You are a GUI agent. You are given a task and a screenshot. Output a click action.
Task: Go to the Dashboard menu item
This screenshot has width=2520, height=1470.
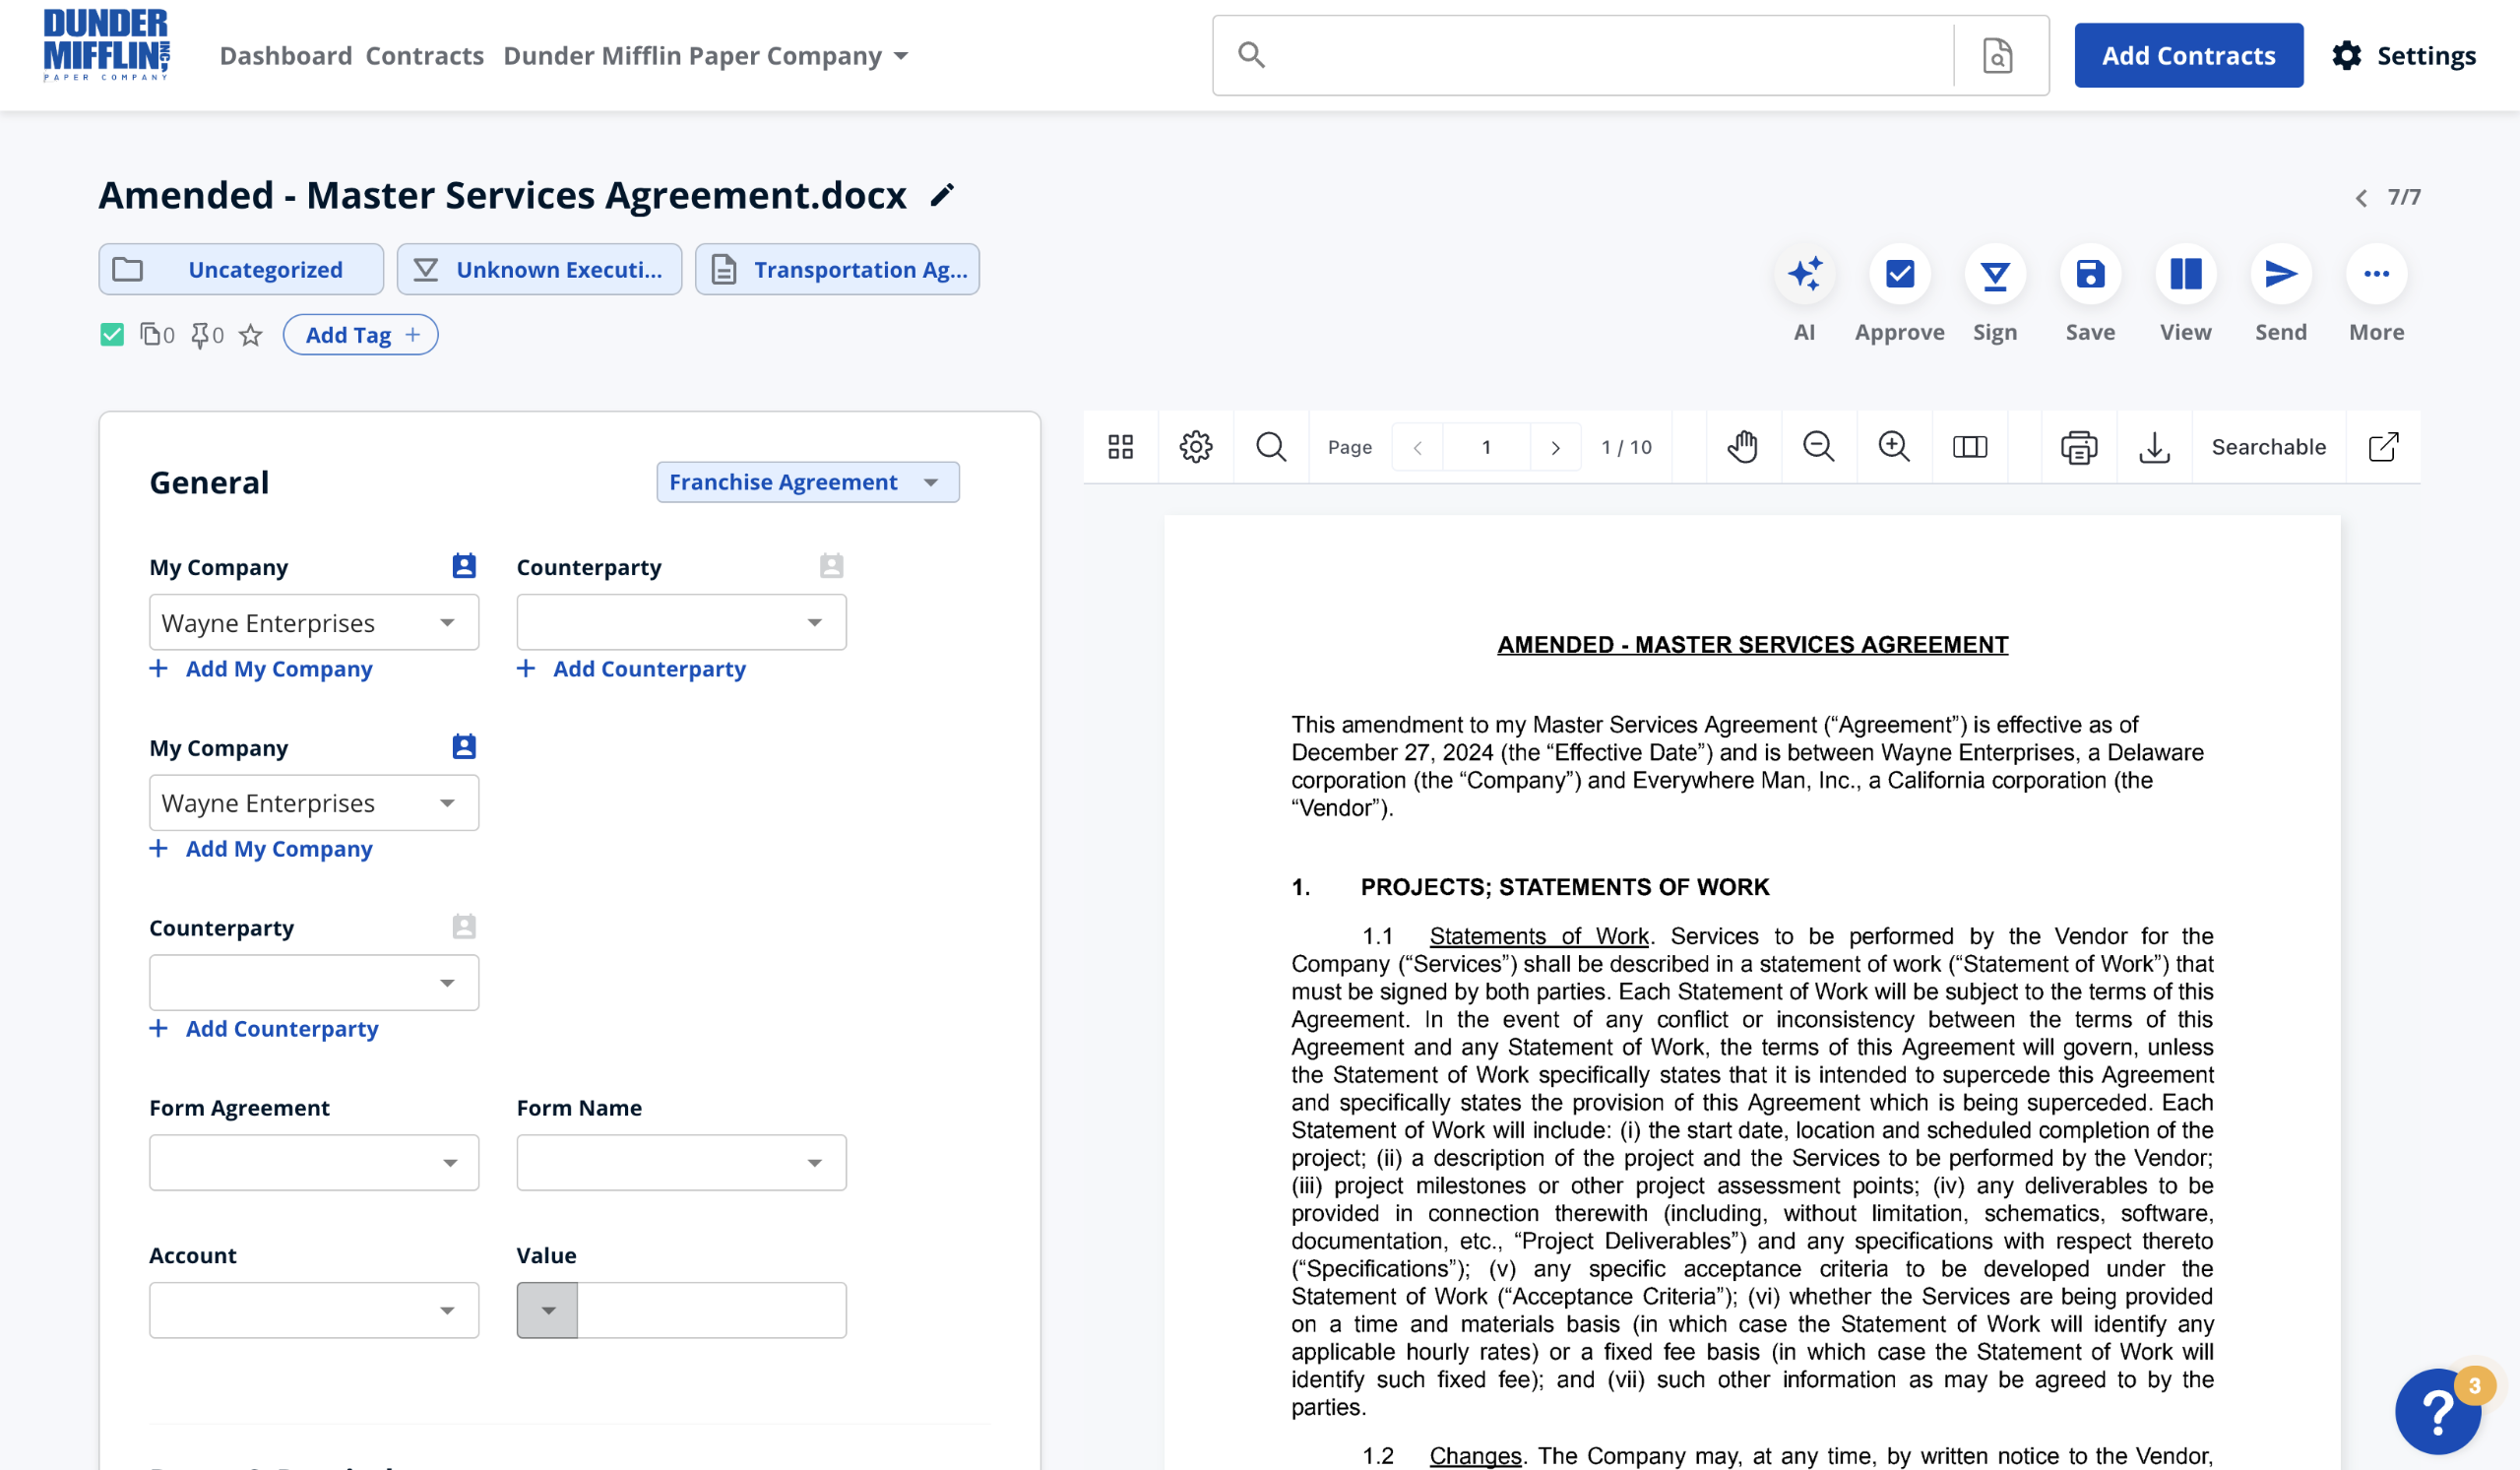pyautogui.click(x=286, y=56)
